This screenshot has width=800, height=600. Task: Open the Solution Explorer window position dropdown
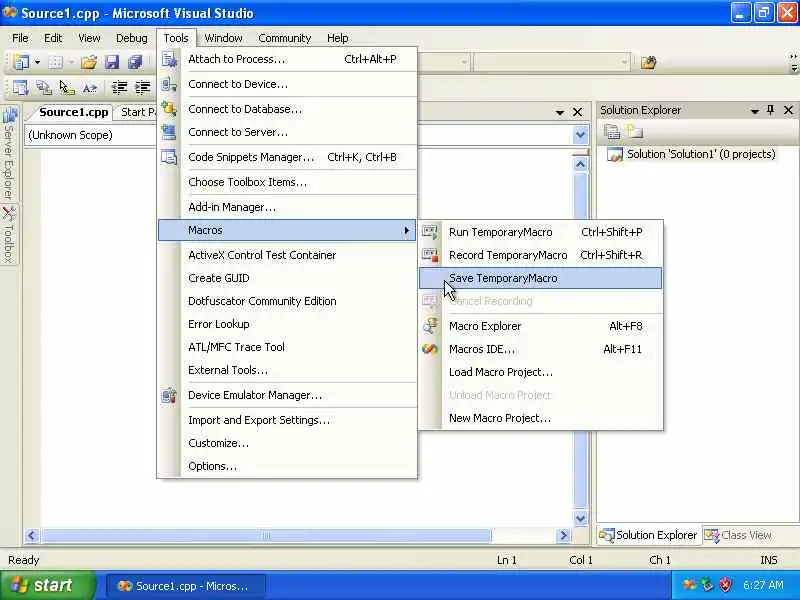tap(755, 111)
